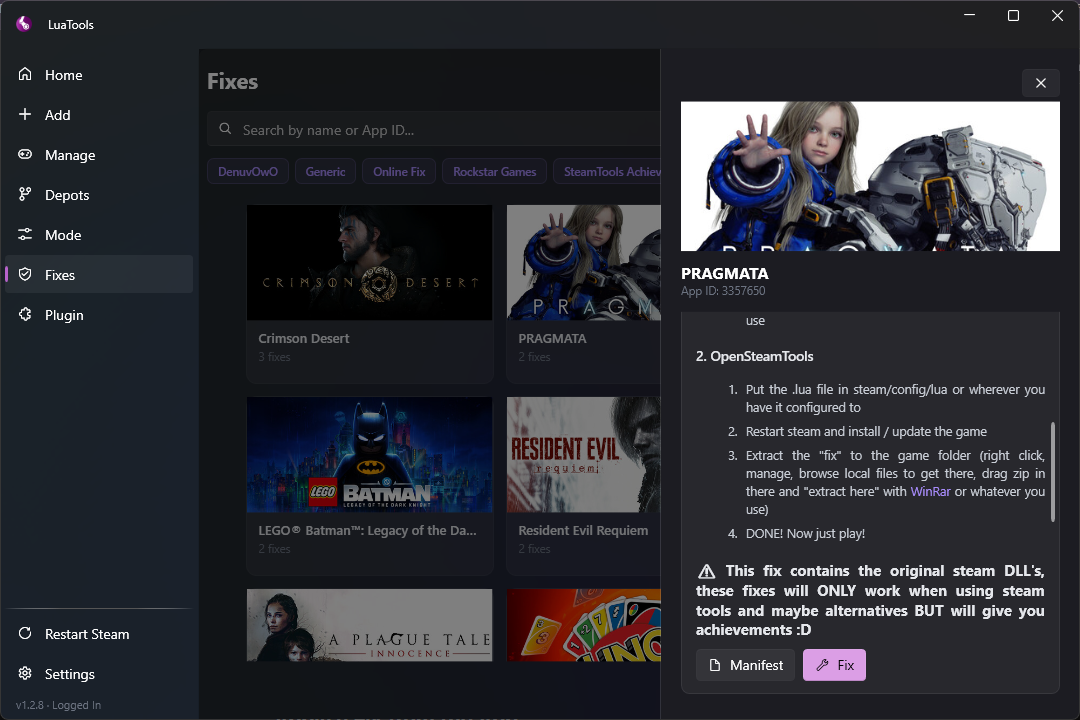Open the Mode page

coord(99,234)
